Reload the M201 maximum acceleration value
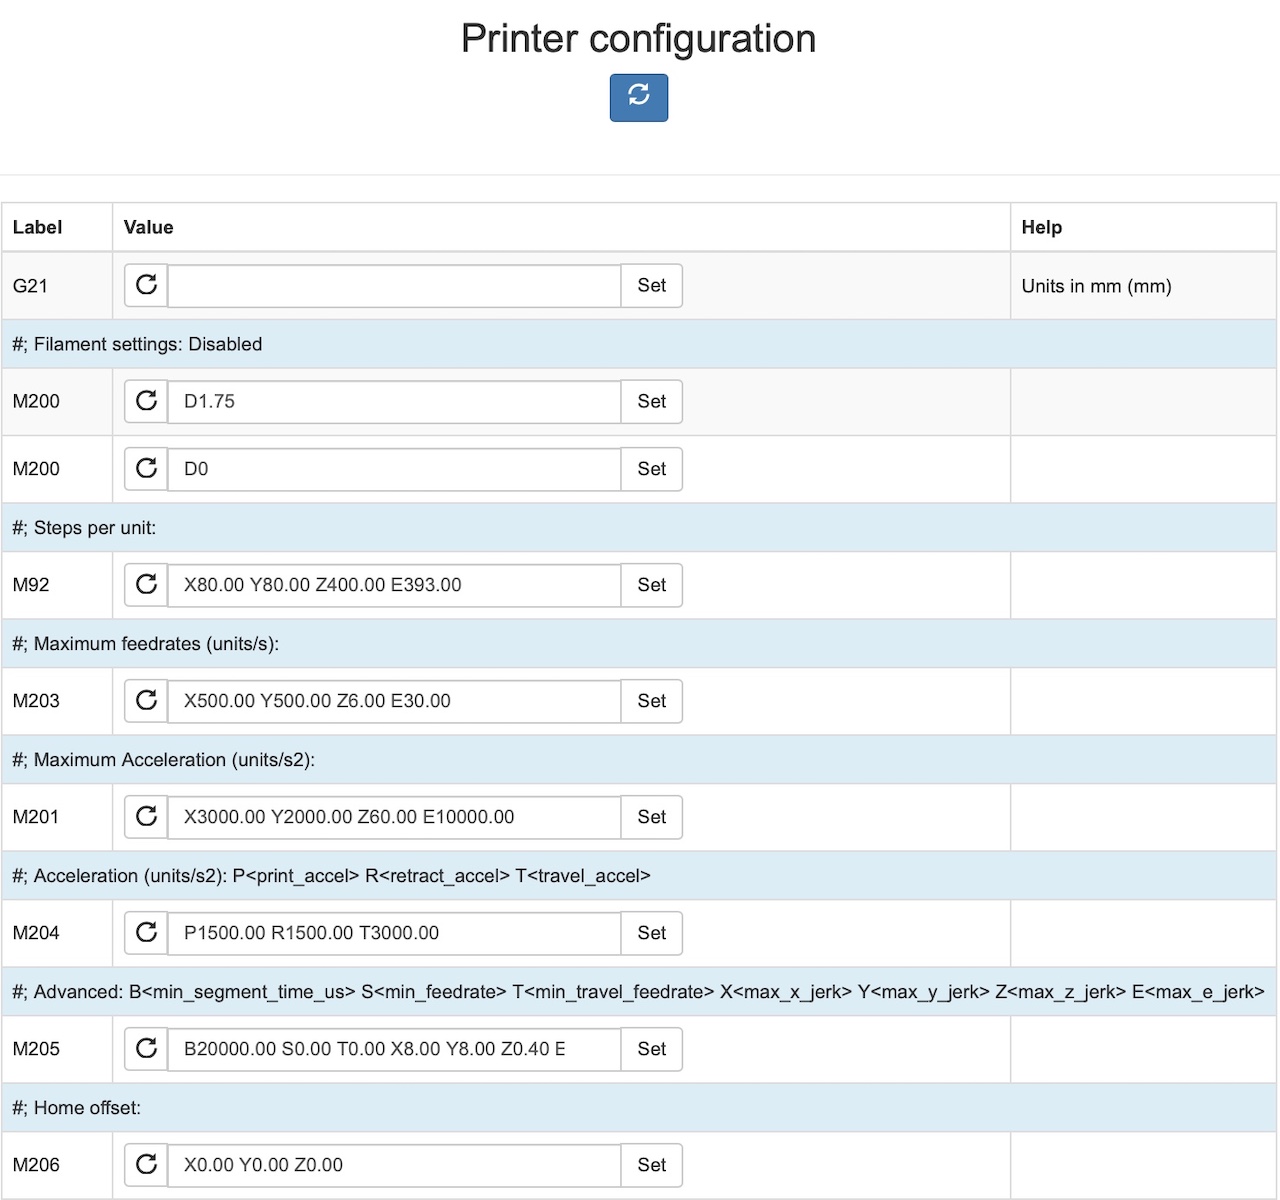 [x=146, y=817]
